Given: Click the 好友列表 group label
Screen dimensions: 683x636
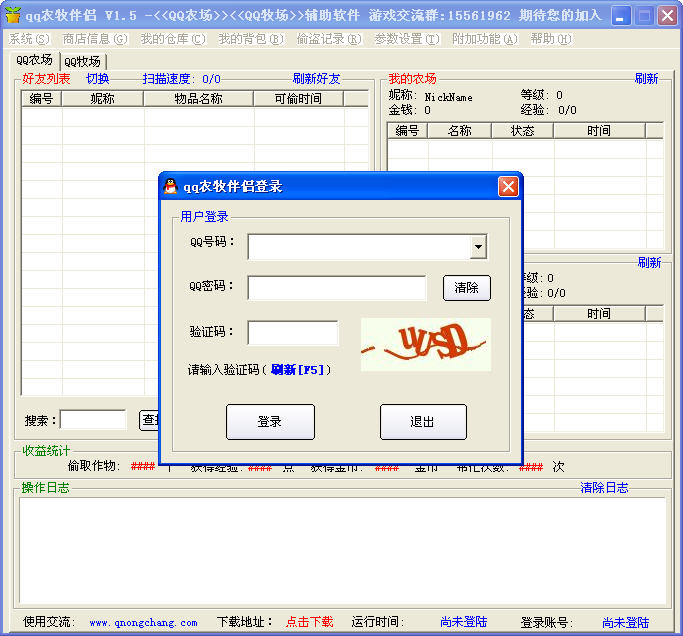Looking at the screenshot, I should (46, 79).
